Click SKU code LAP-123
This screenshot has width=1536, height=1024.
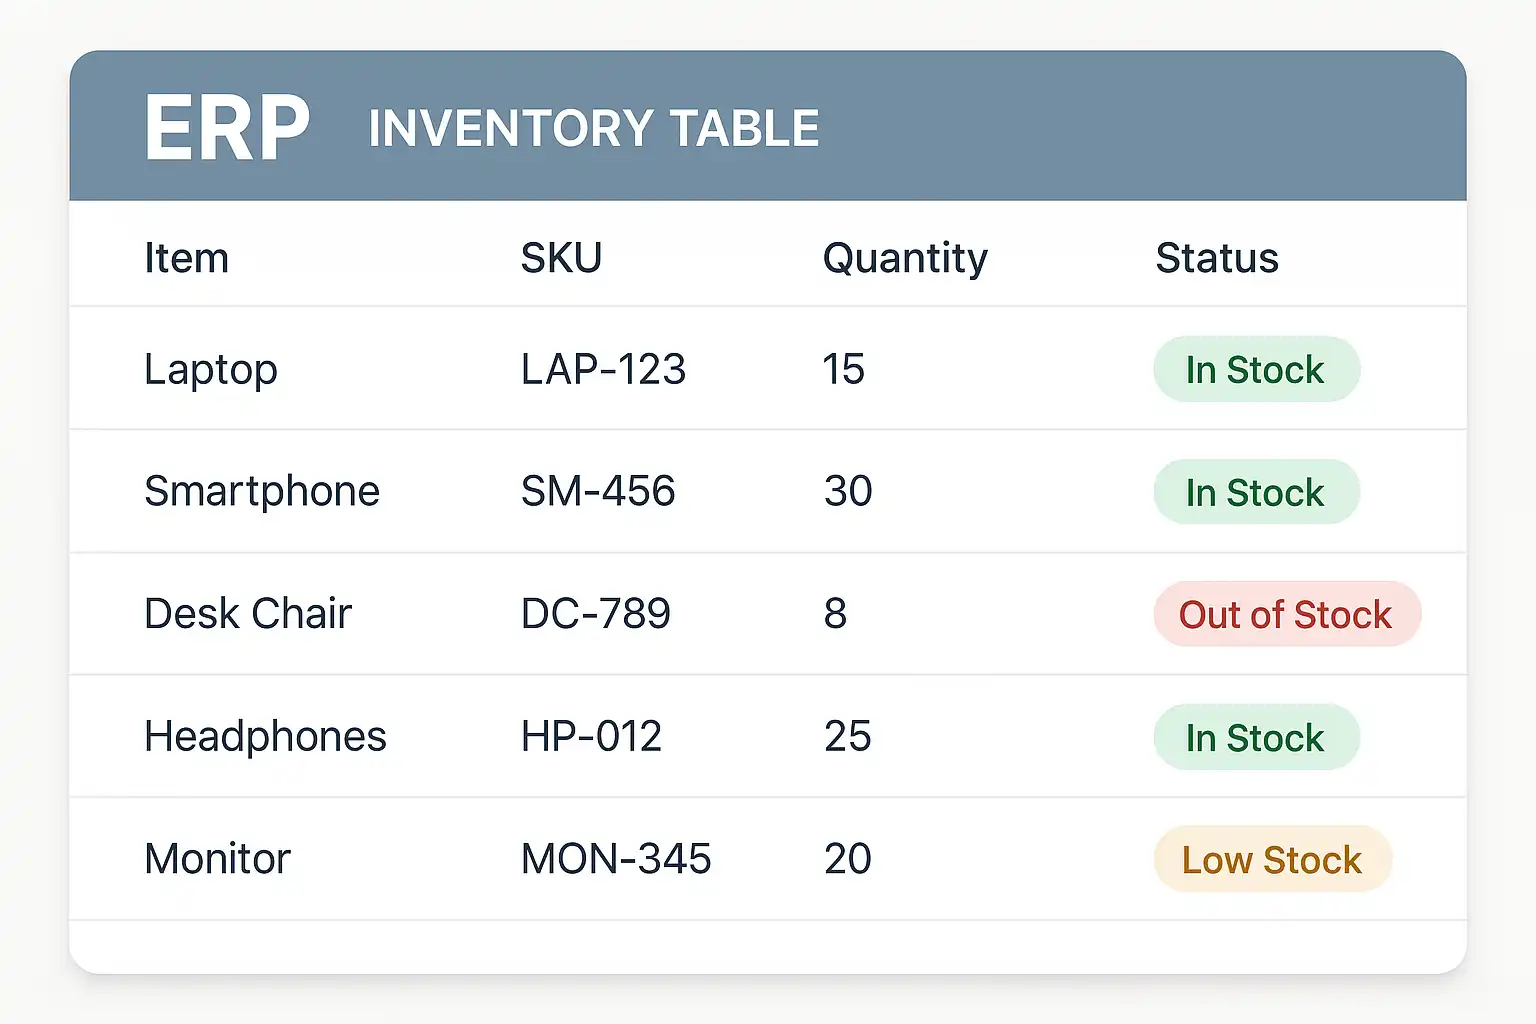[x=603, y=369]
